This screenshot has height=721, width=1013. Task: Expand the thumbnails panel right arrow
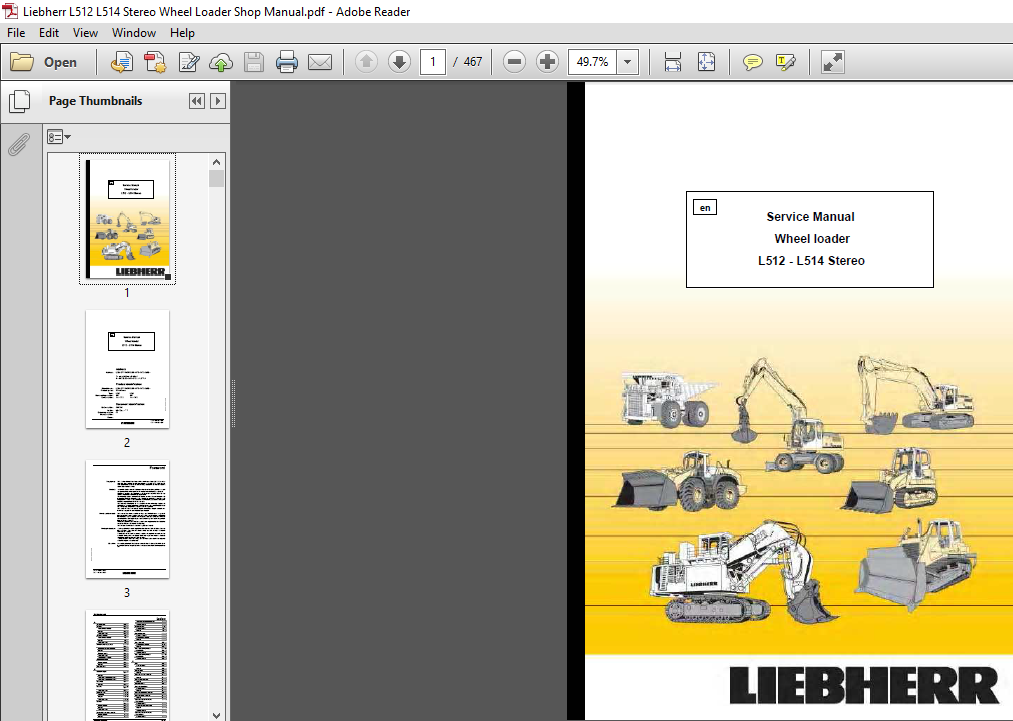pos(218,101)
